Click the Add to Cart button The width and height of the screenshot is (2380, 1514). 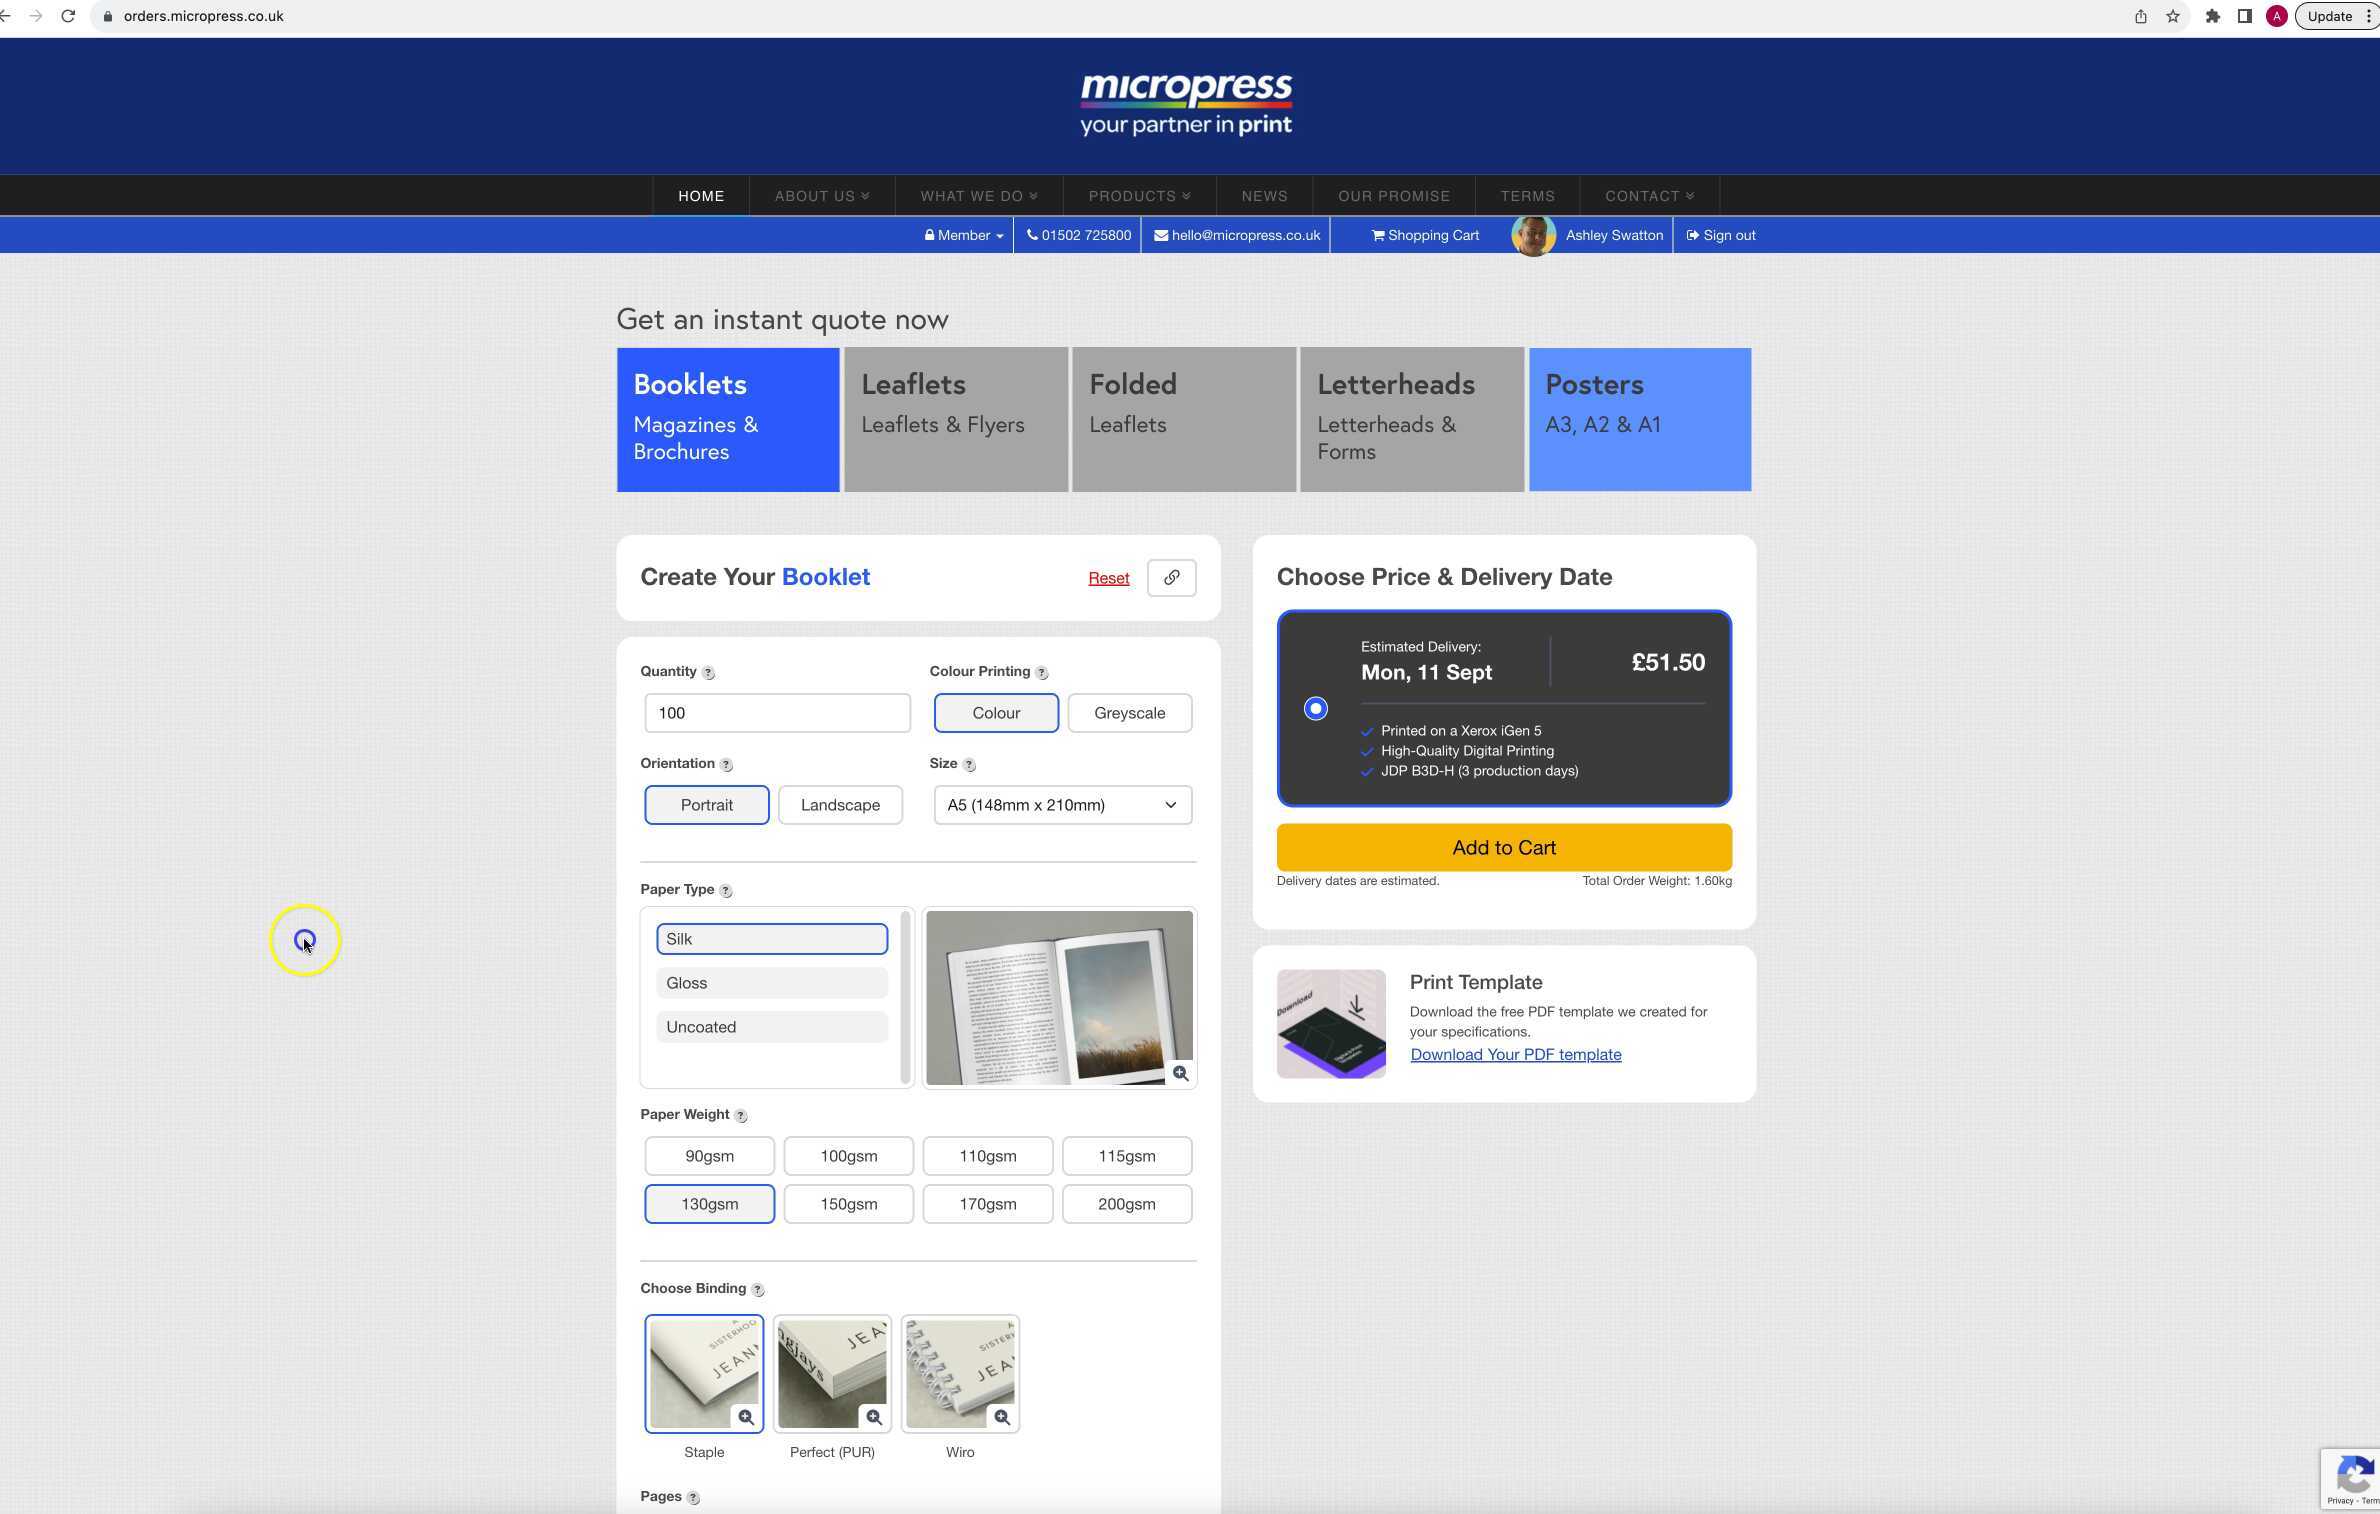[1503, 847]
